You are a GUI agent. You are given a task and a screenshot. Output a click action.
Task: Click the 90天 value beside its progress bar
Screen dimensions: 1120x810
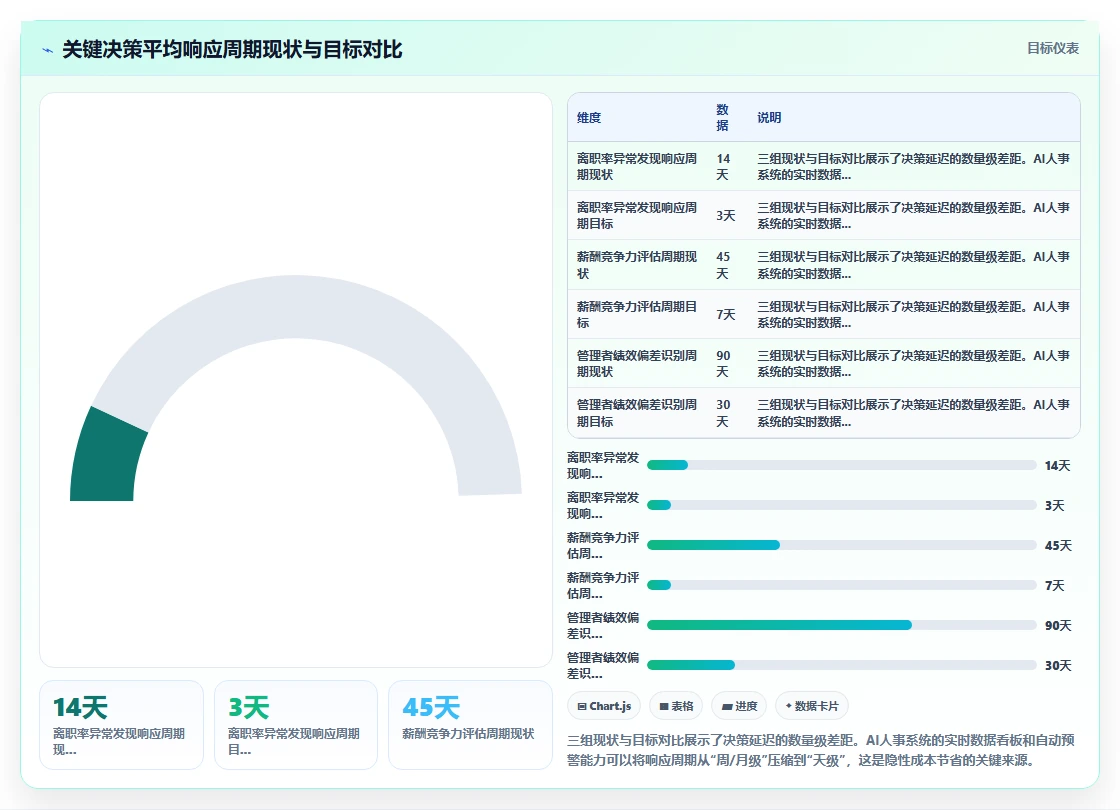(1058, 626)
